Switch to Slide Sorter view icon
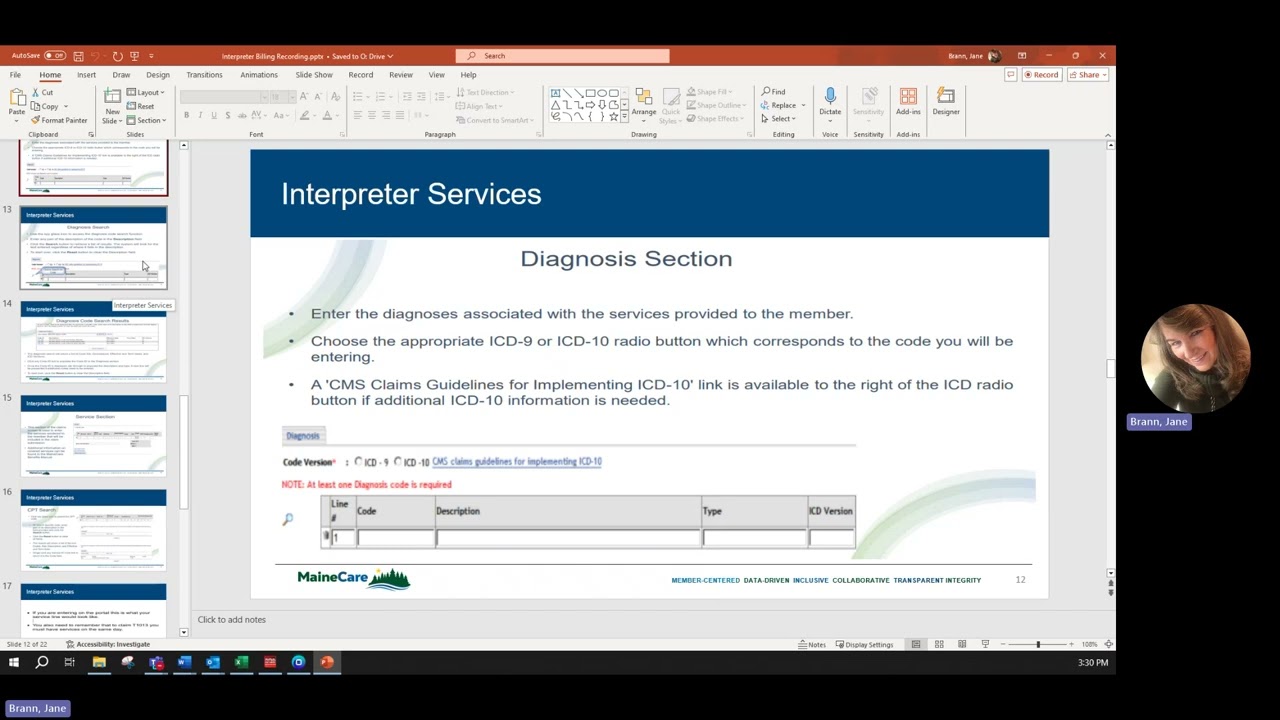The image size is (1280, 720). tap(939, 644)
